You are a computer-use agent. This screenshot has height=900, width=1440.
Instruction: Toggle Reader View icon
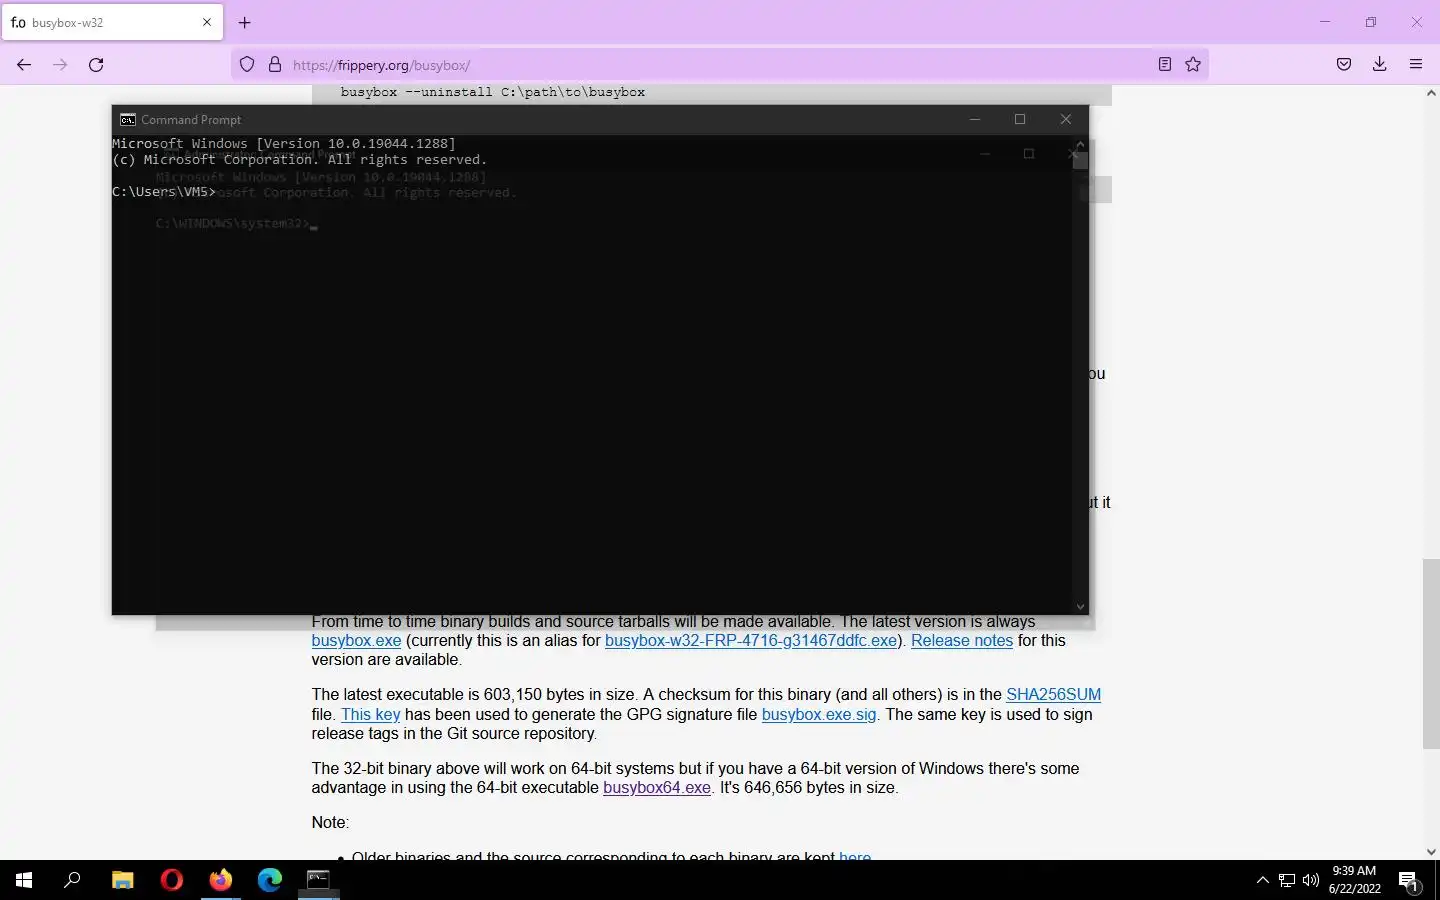[1165, 65]
